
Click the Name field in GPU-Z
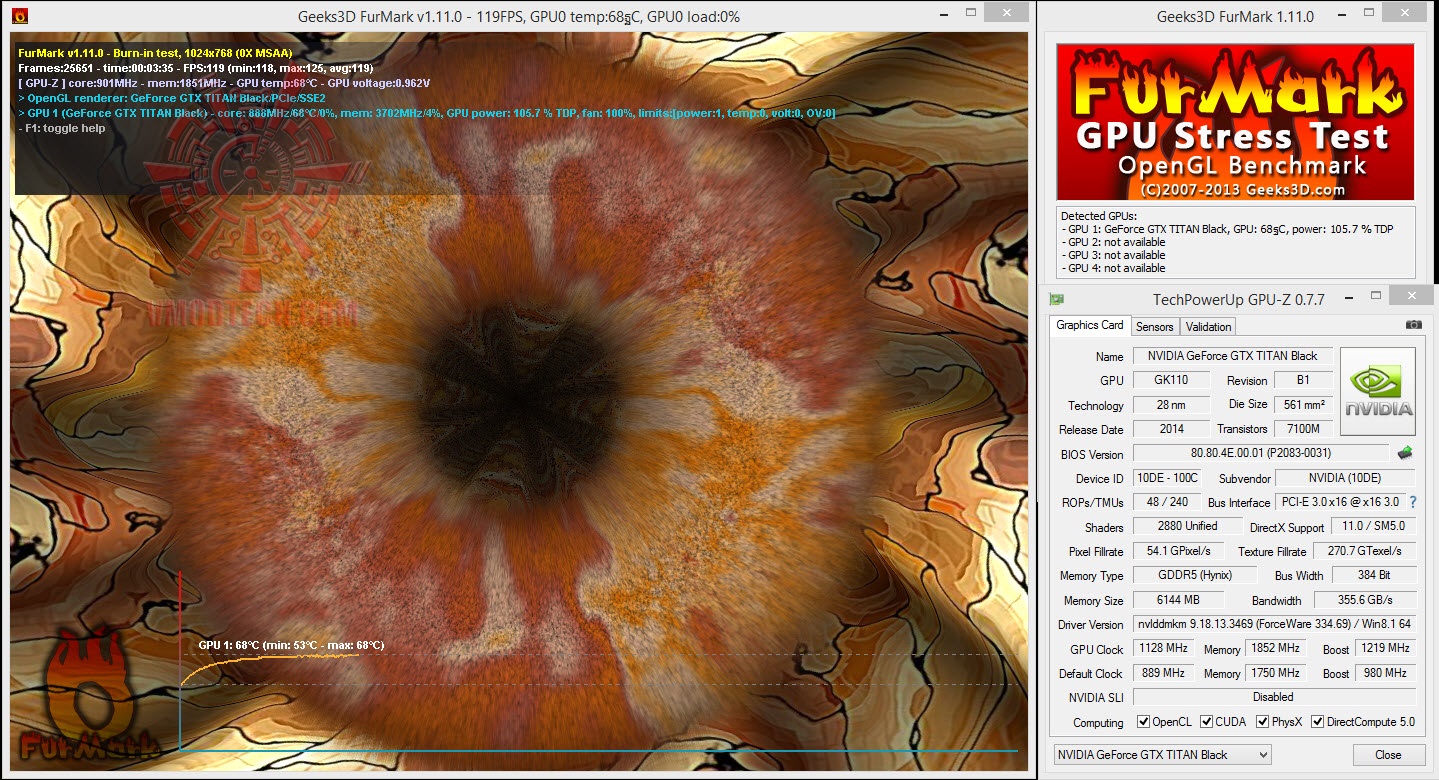[x=1232, y=356]
